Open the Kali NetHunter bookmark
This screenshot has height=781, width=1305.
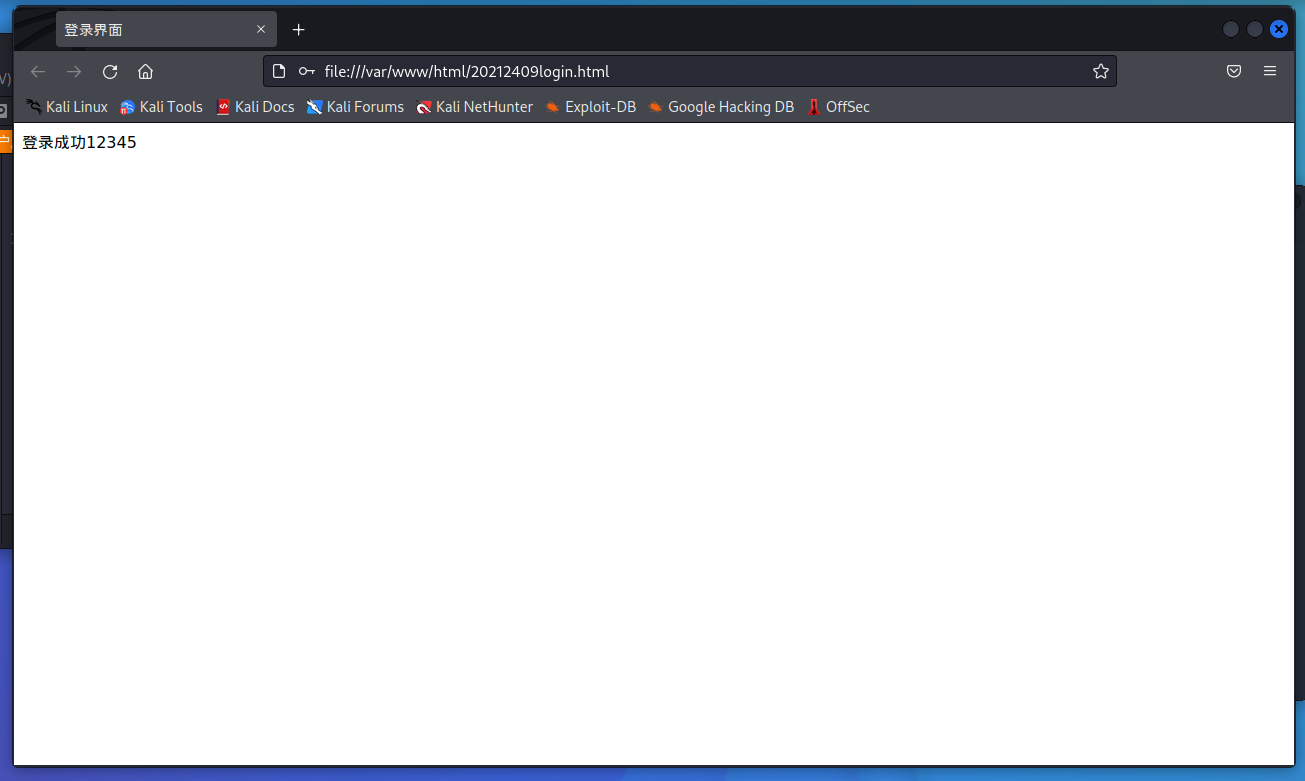click(x=475, y=107)
